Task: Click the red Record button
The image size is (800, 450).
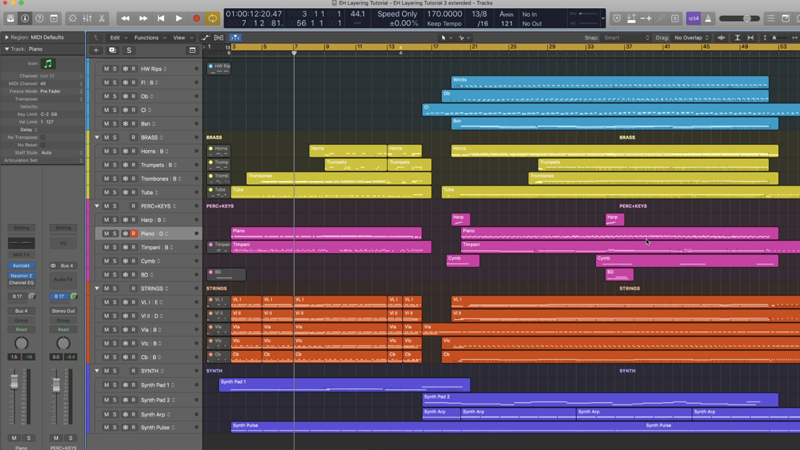Action: 196,18
